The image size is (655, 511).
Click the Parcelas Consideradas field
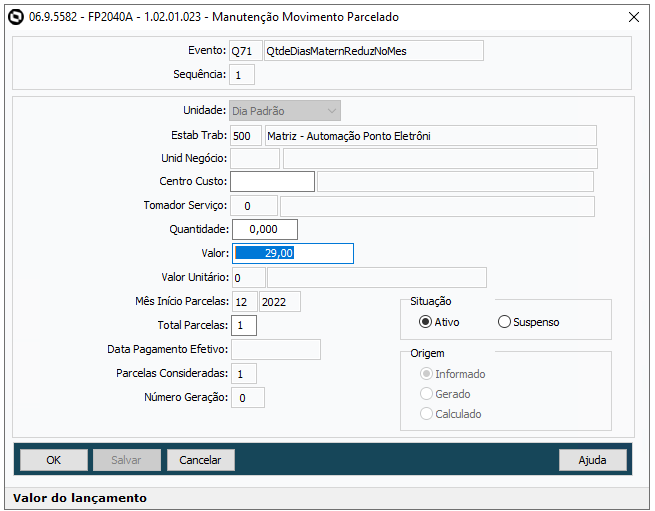(x=244, y=374)
